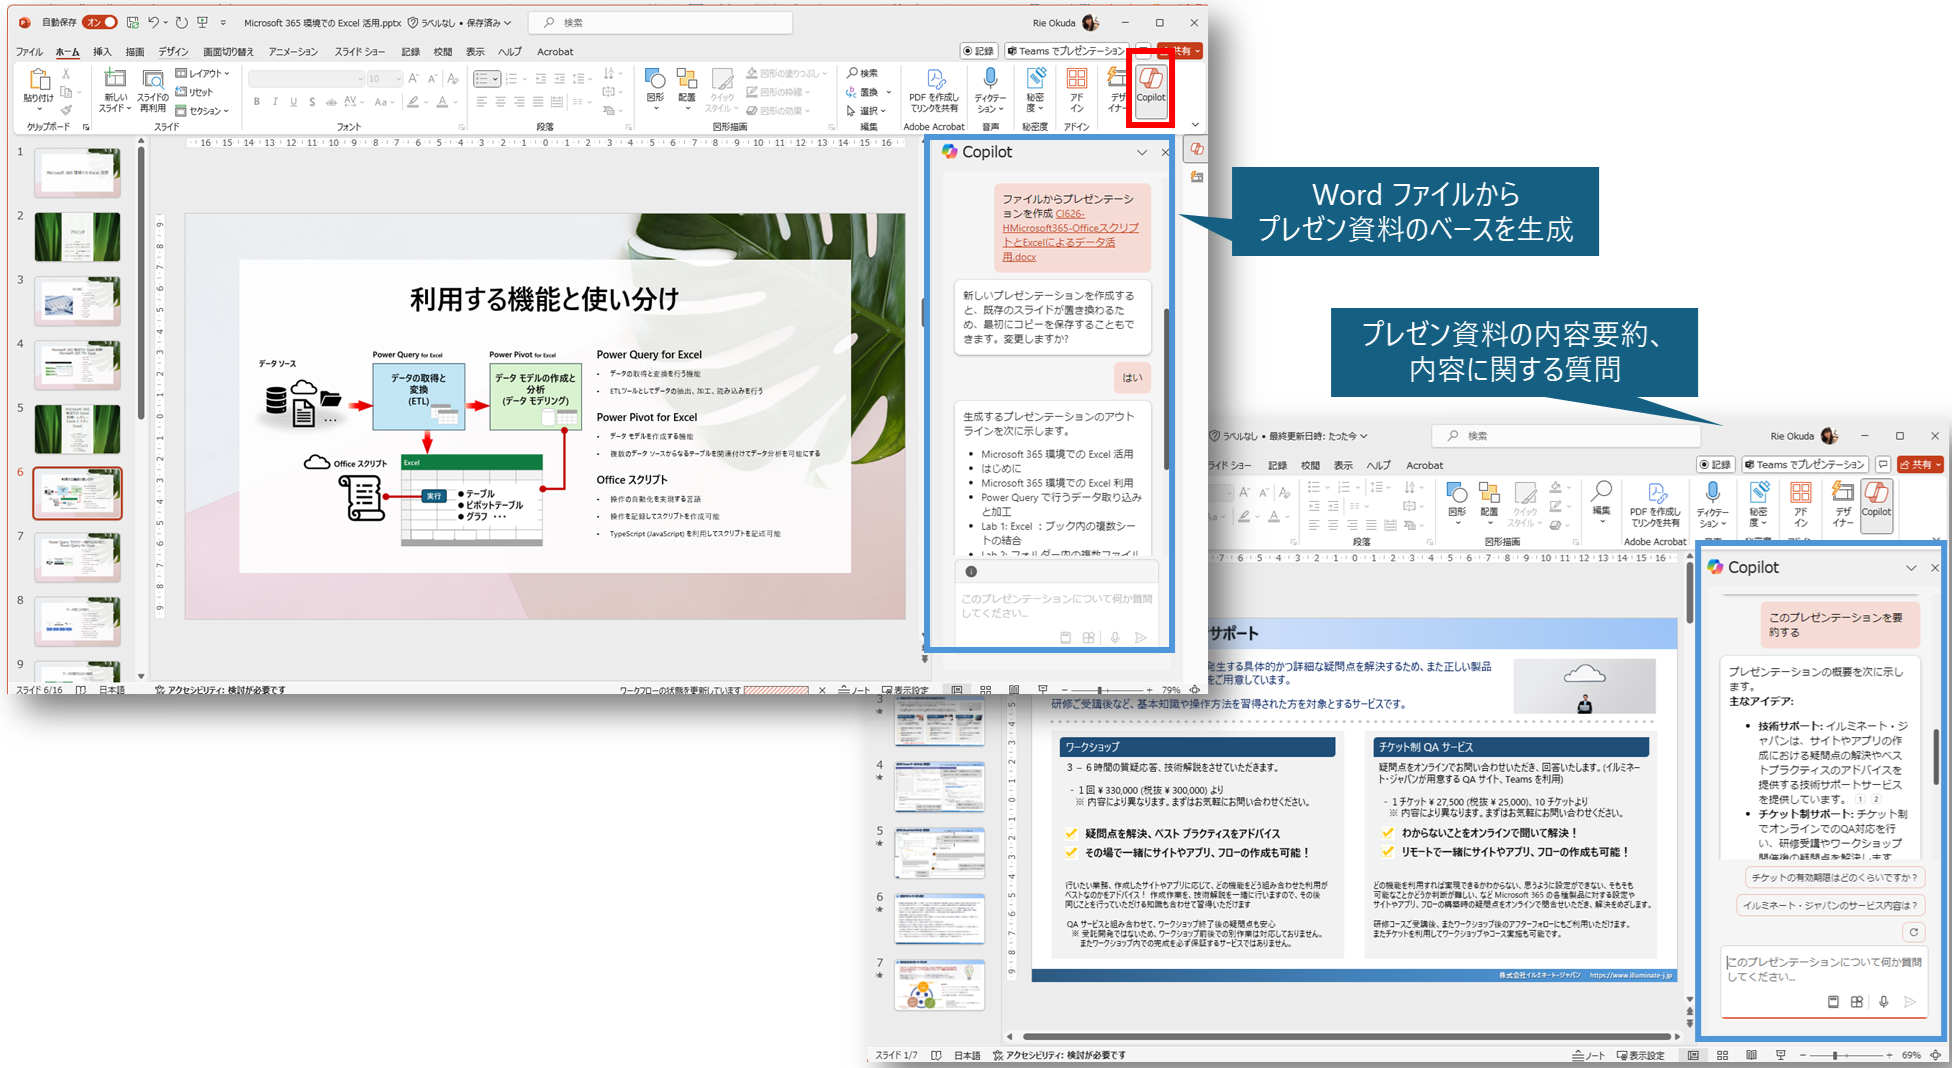Screen dimensions: 1952x1068
Task: Click the Undo icon in front window title bar
Action: [154, 22]
